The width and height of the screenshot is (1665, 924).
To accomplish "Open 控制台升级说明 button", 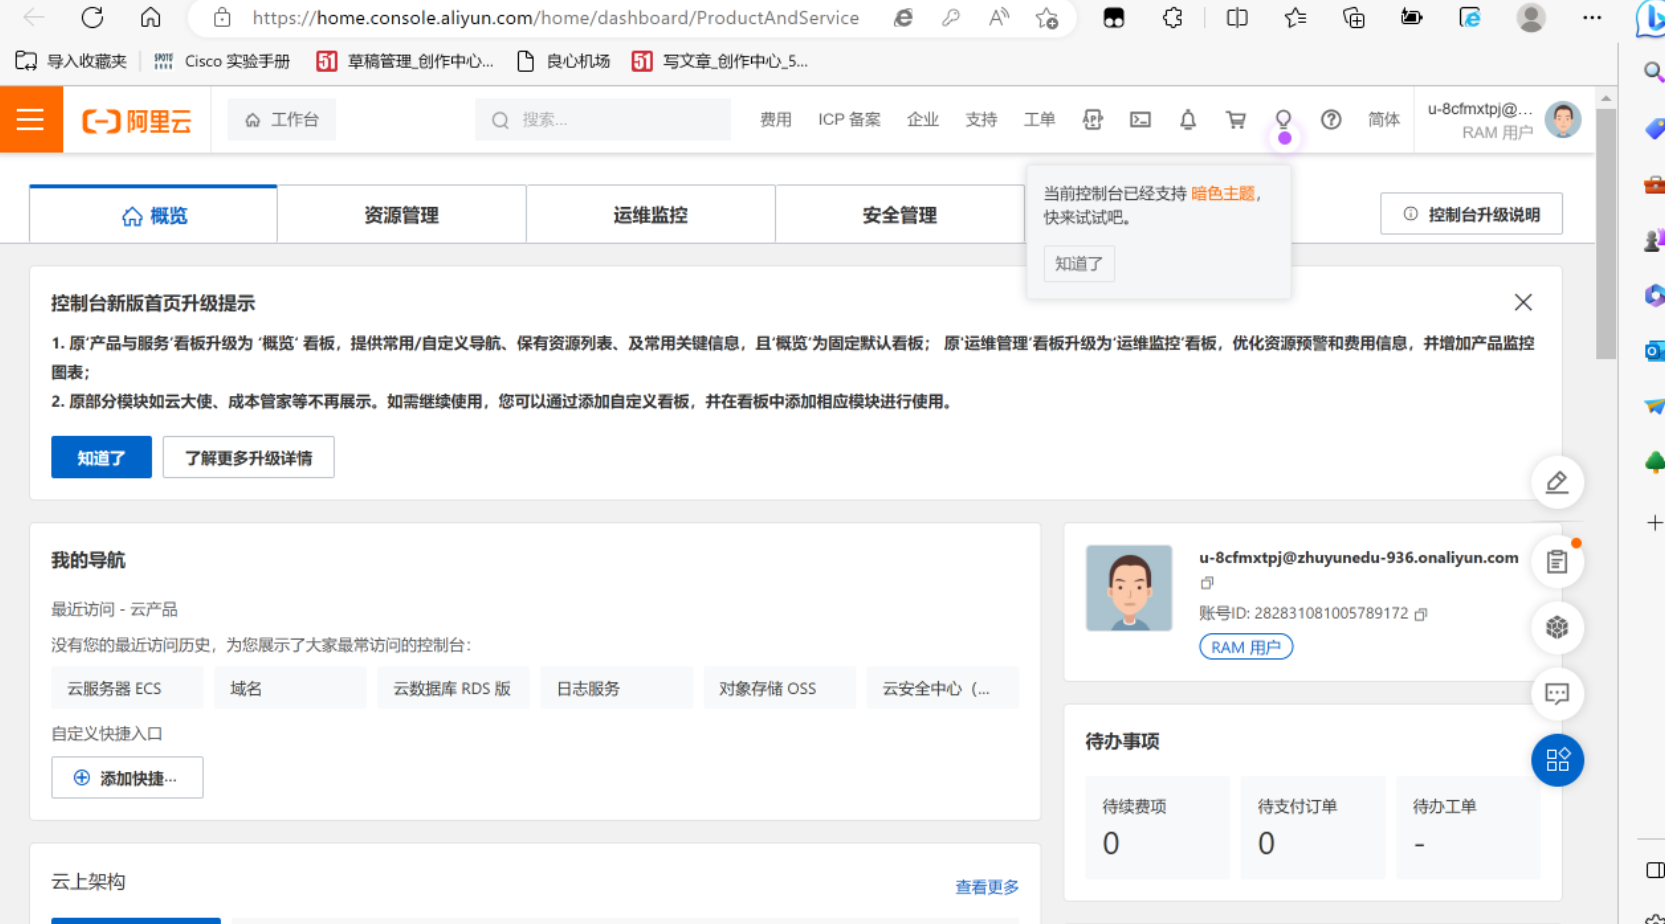I will tap(1471, 214).
